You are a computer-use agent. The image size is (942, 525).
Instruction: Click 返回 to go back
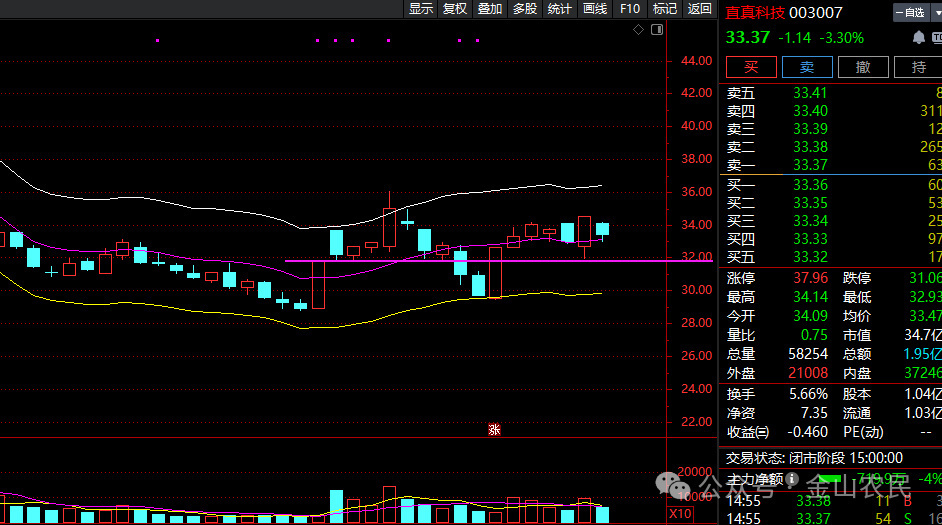(699, 9)
